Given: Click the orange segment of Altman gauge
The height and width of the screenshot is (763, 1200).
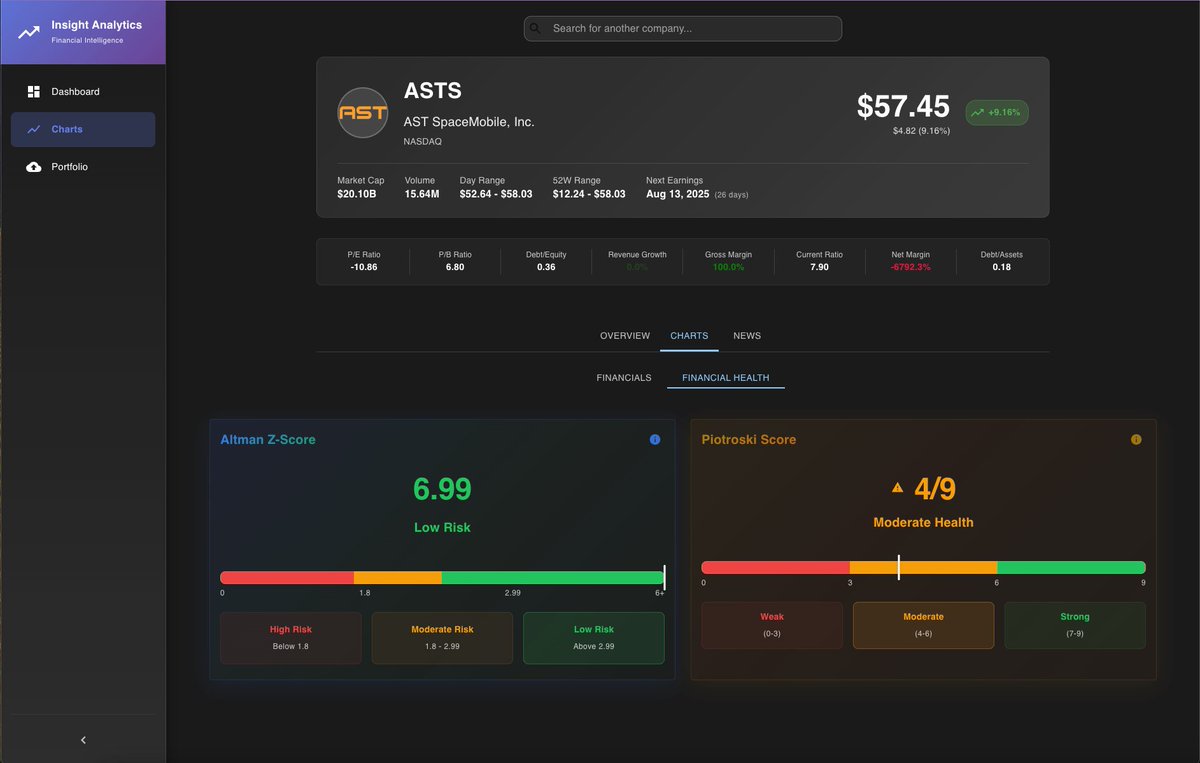Looking at the screenshot, I should [x=398, y=578].
